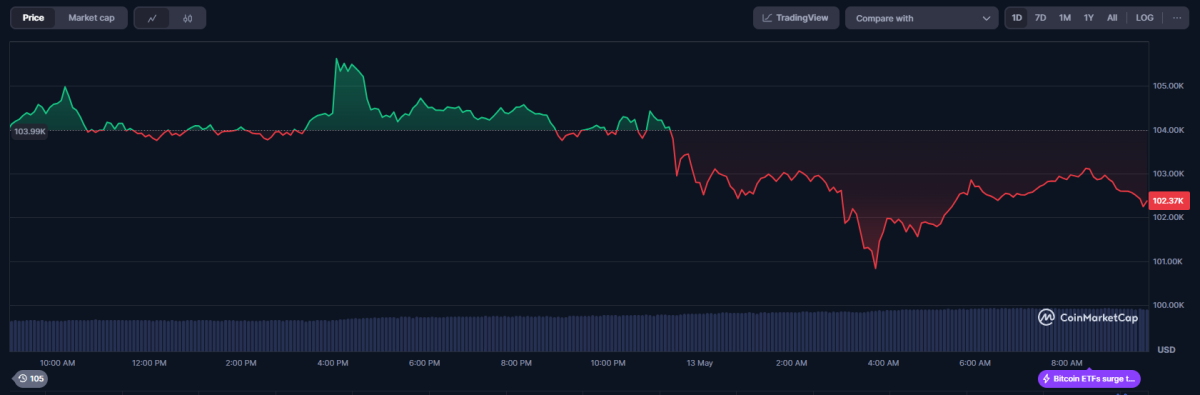Image resolution: width=1200 pixels, height=395 pixels.
Task: Open the more options ellipsis menu
Action: point(1177,18)
